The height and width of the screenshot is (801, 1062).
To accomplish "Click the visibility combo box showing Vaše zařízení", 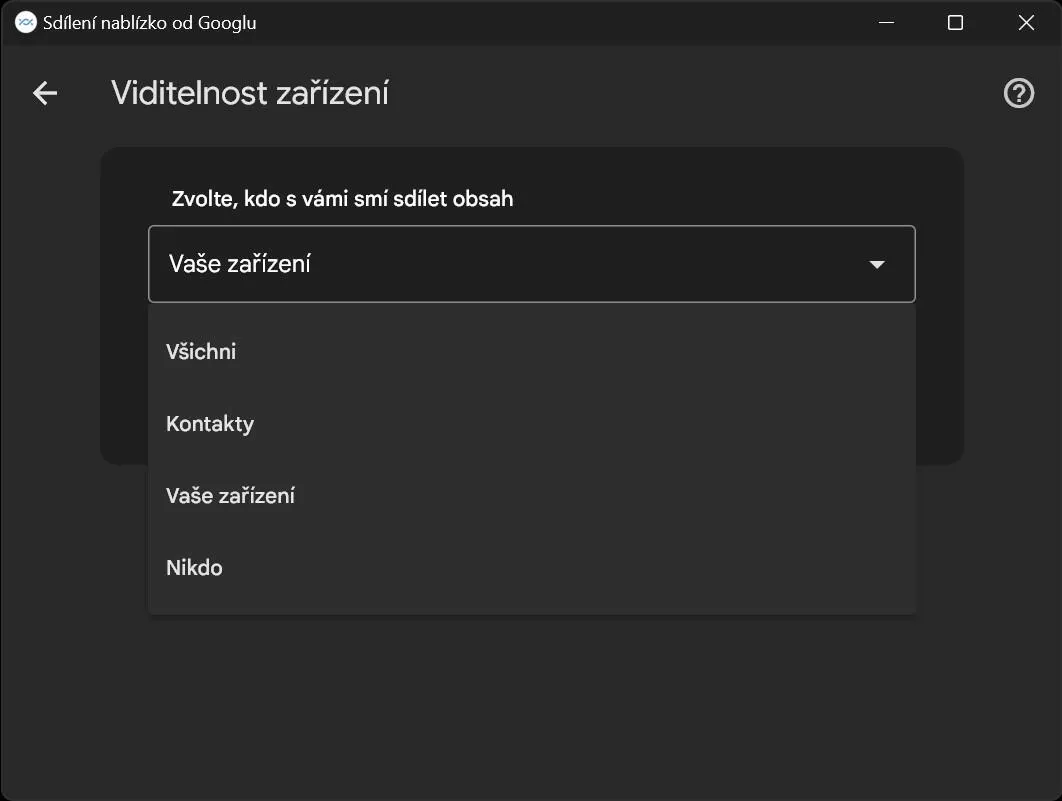I will point(532,264).
